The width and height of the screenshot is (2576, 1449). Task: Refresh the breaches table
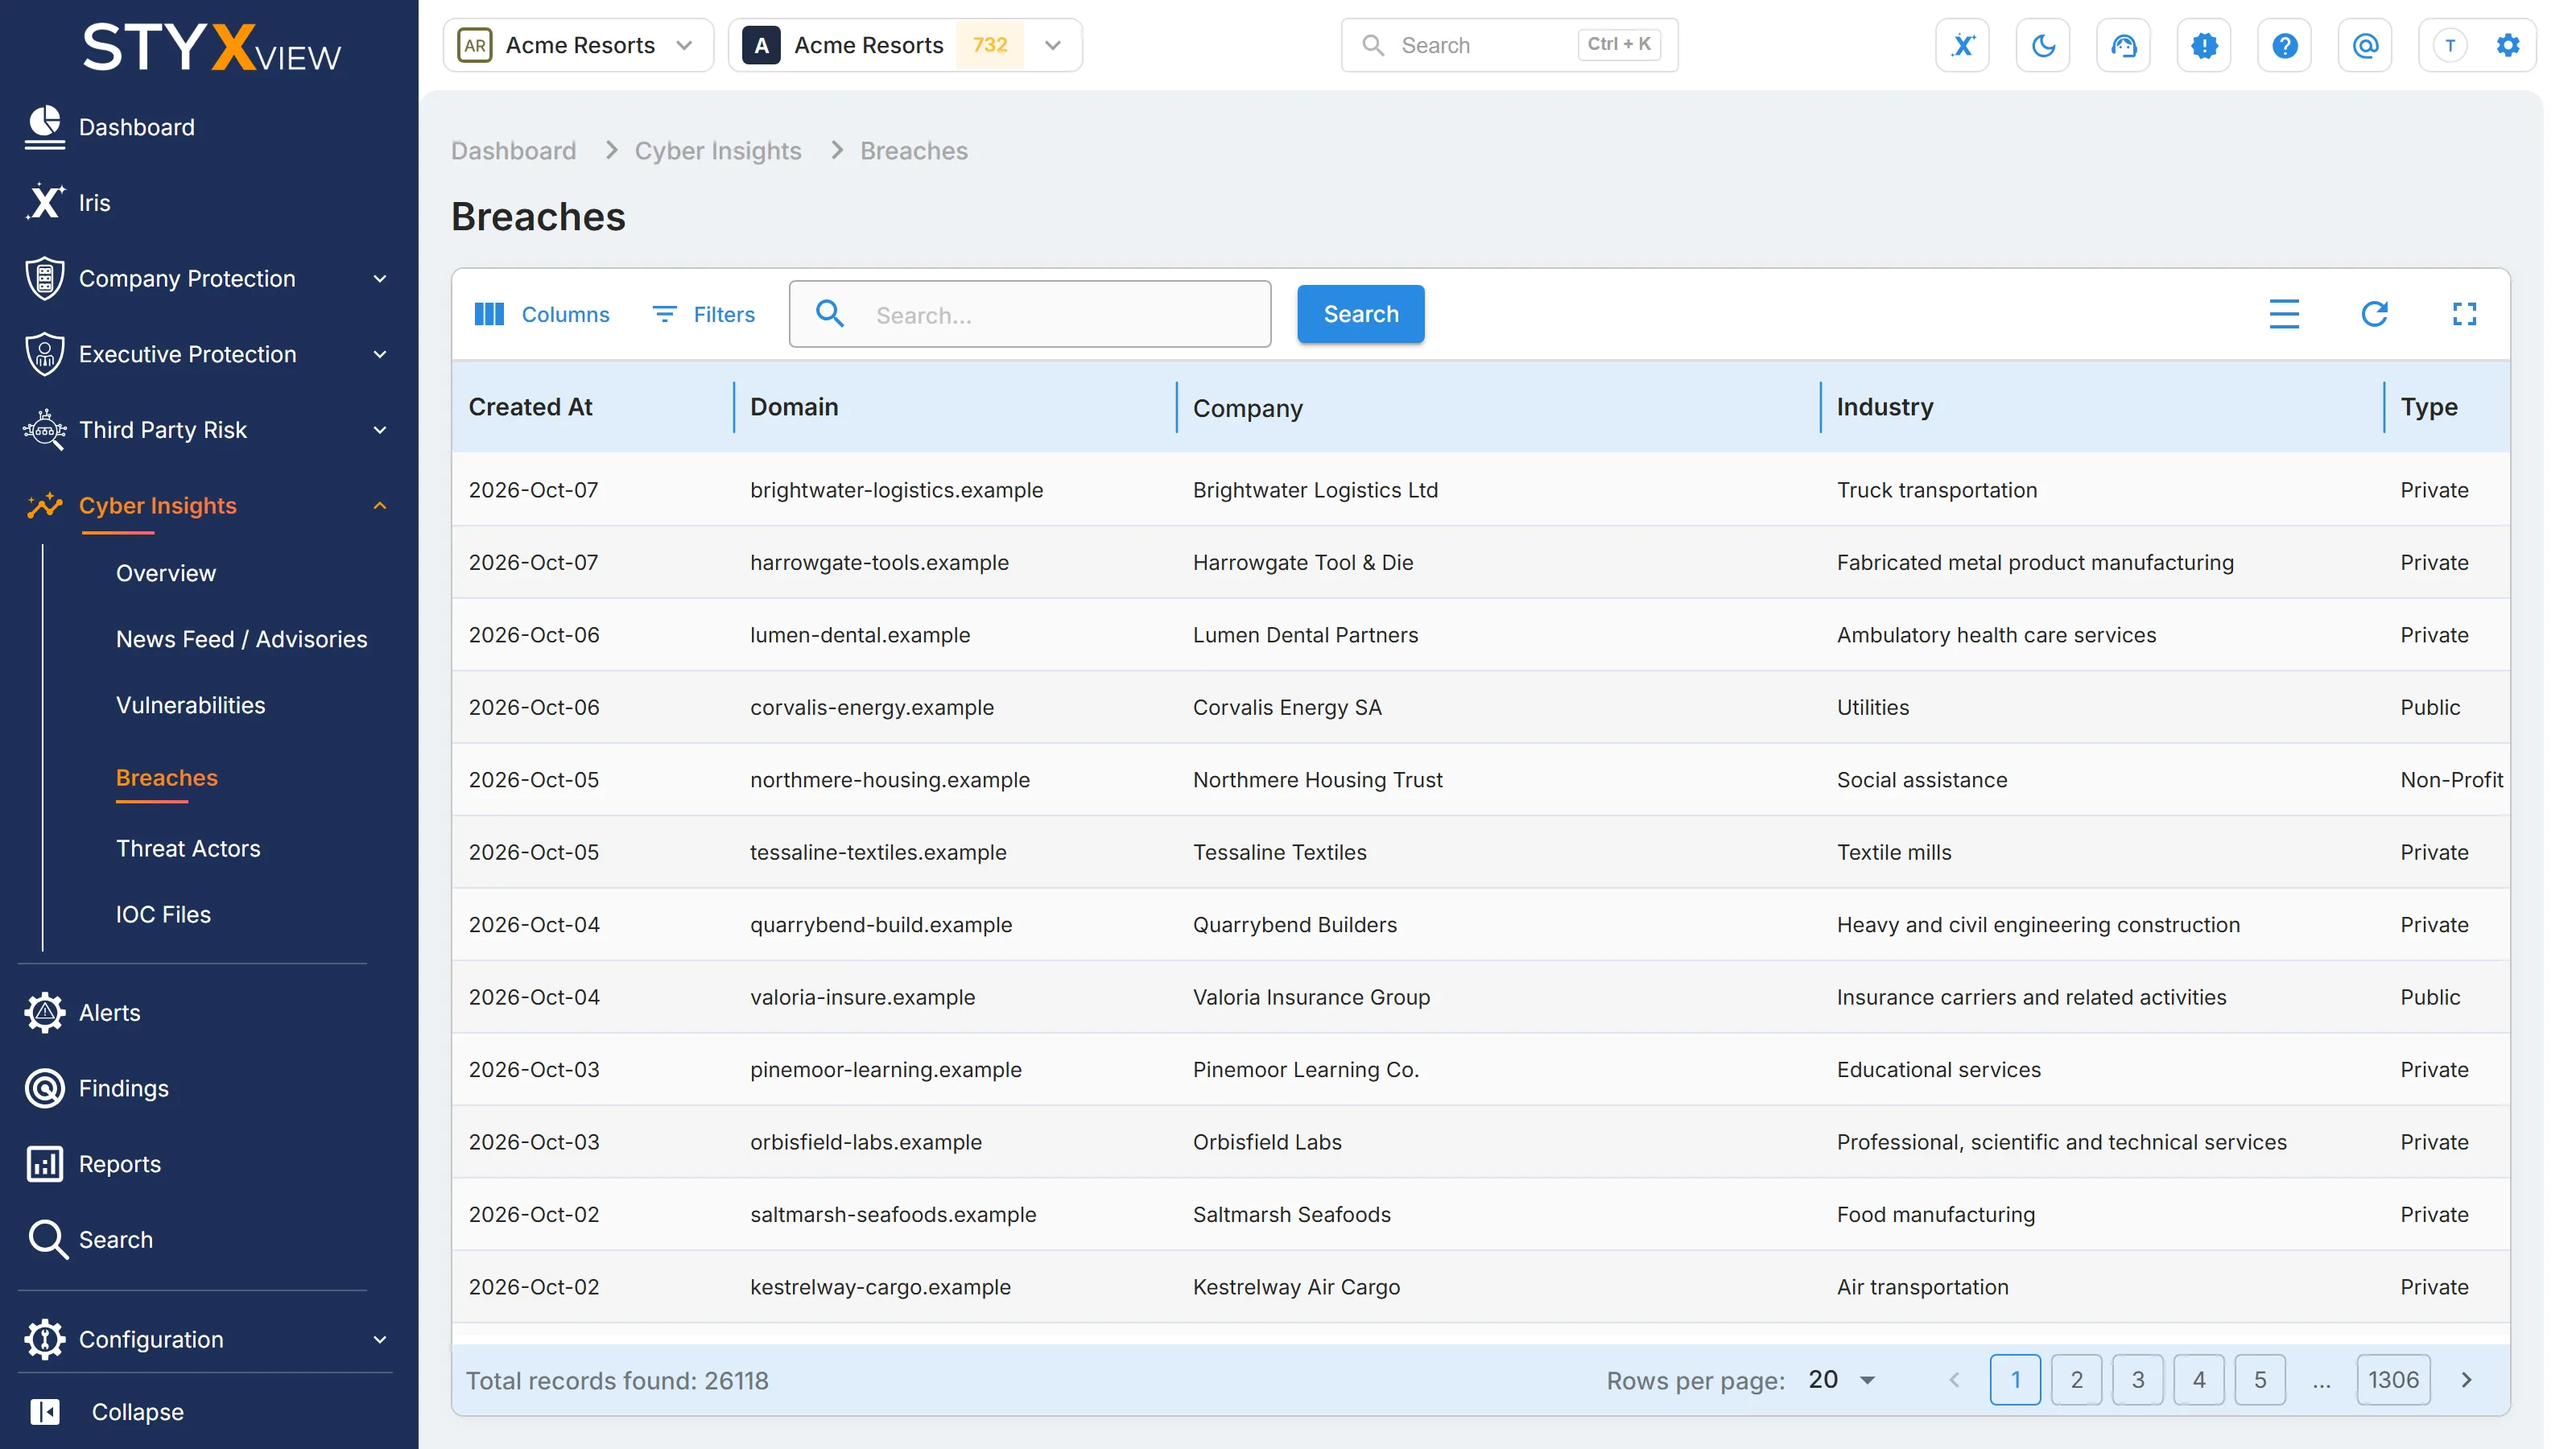click(x=2374, y=314)
